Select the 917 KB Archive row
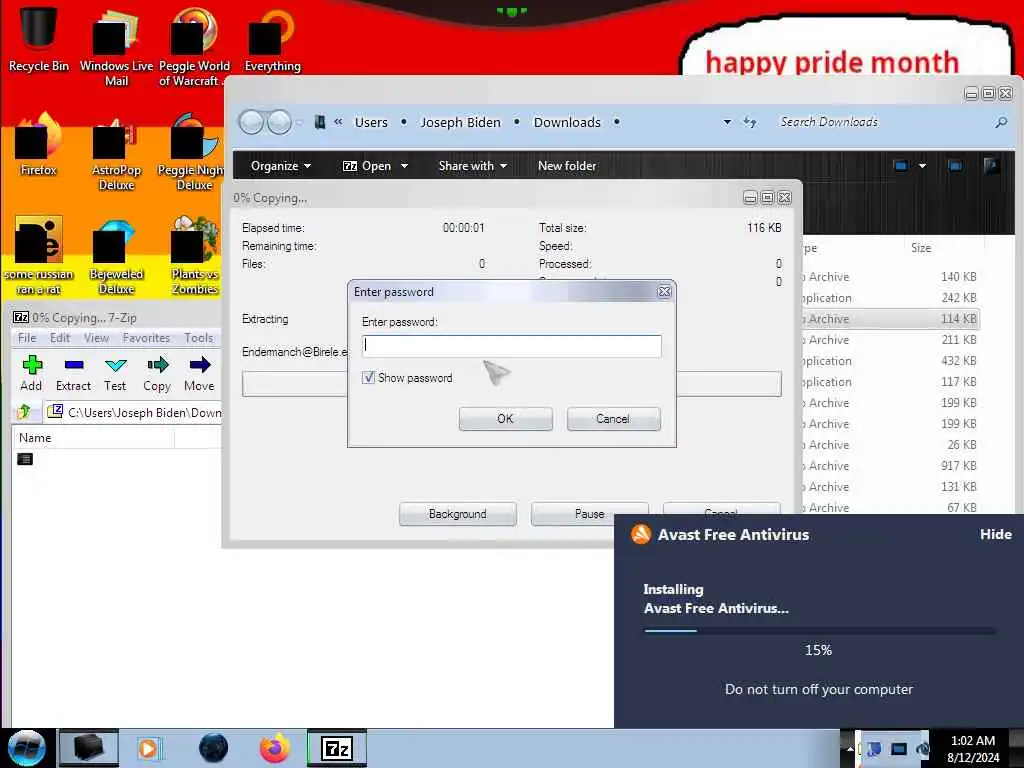1024x768 pixels. [891, 466]
